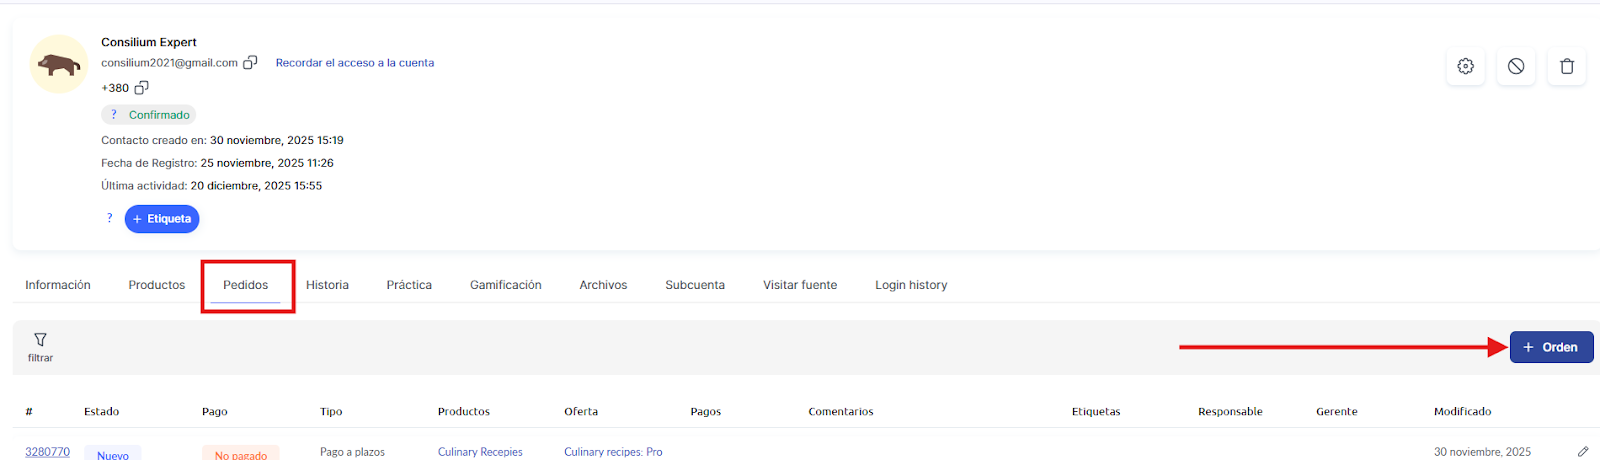Go to the Login history tab
The width and height of the screenshot is (1600, 460).
tap(910, 285)
